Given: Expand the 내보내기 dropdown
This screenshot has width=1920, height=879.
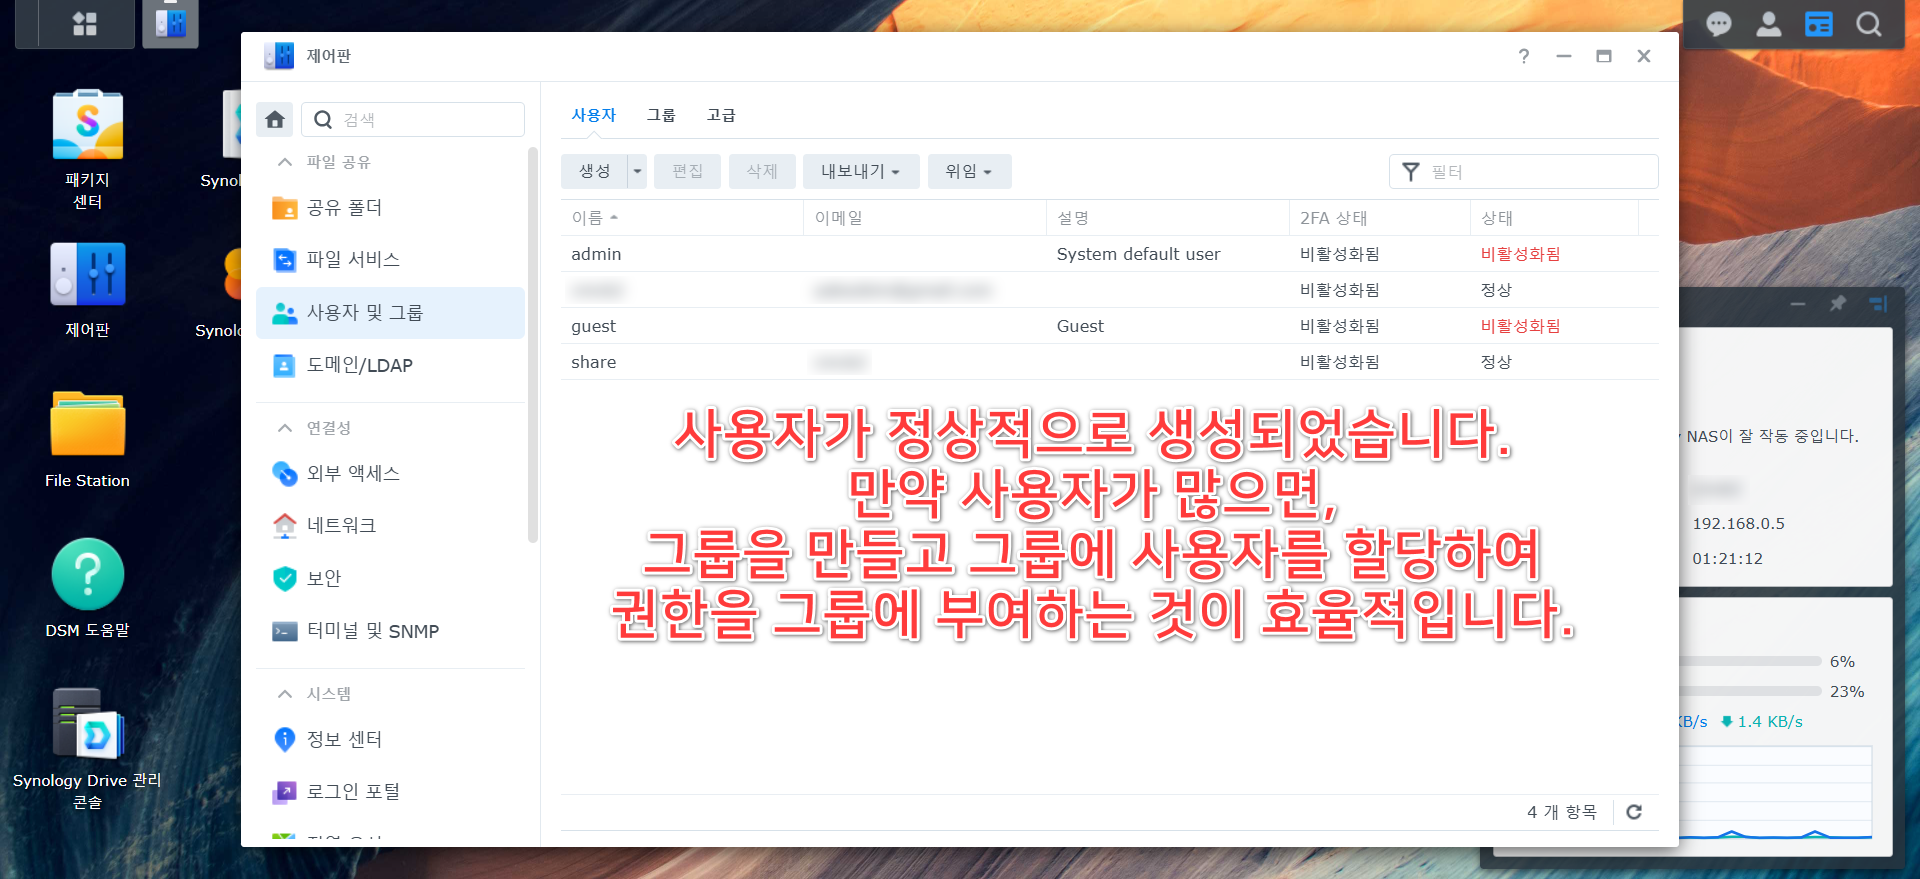Looking at the screenshot, I should tap(860, 171).
